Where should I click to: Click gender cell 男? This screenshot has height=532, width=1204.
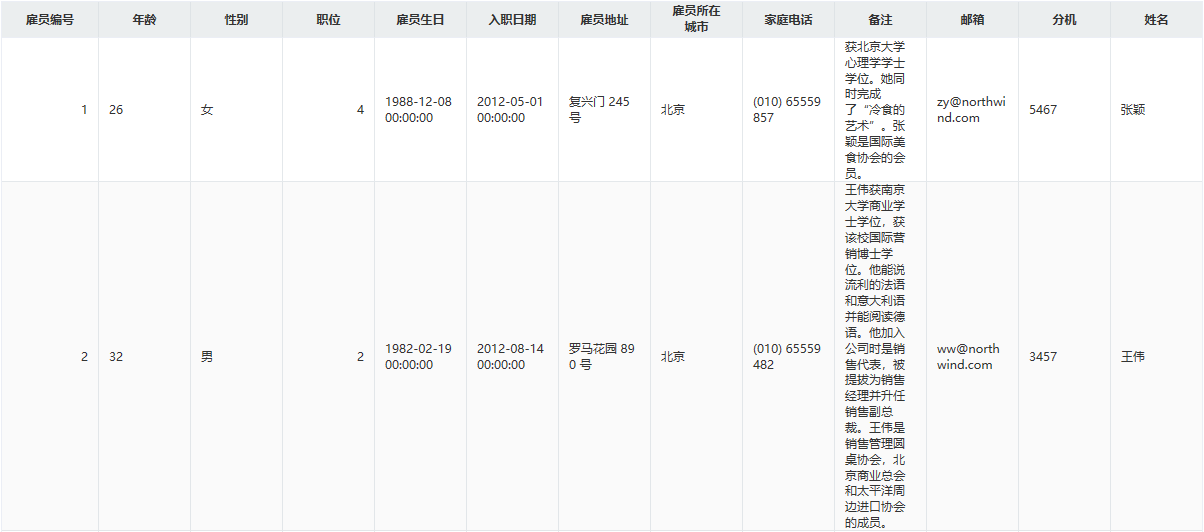pos(236,356)
